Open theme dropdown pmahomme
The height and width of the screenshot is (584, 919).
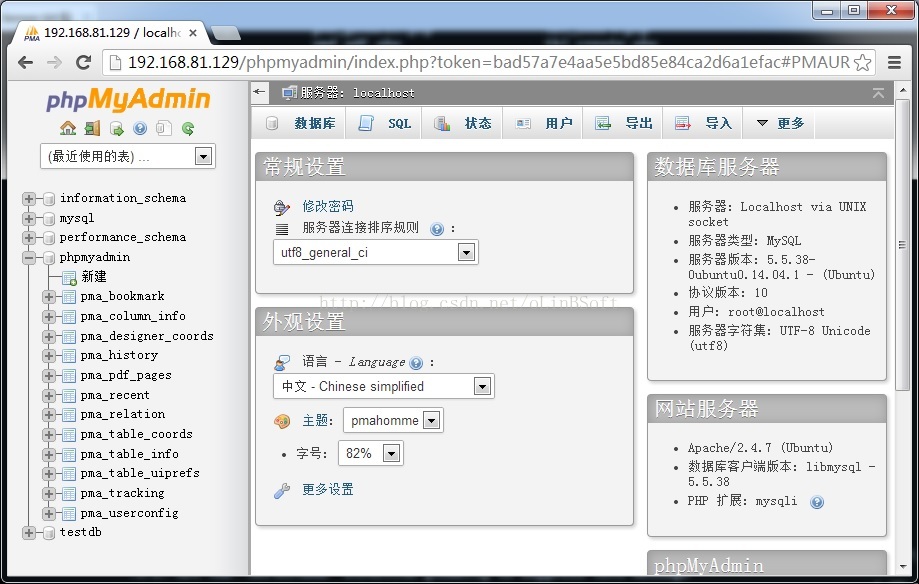click(393, 420)
